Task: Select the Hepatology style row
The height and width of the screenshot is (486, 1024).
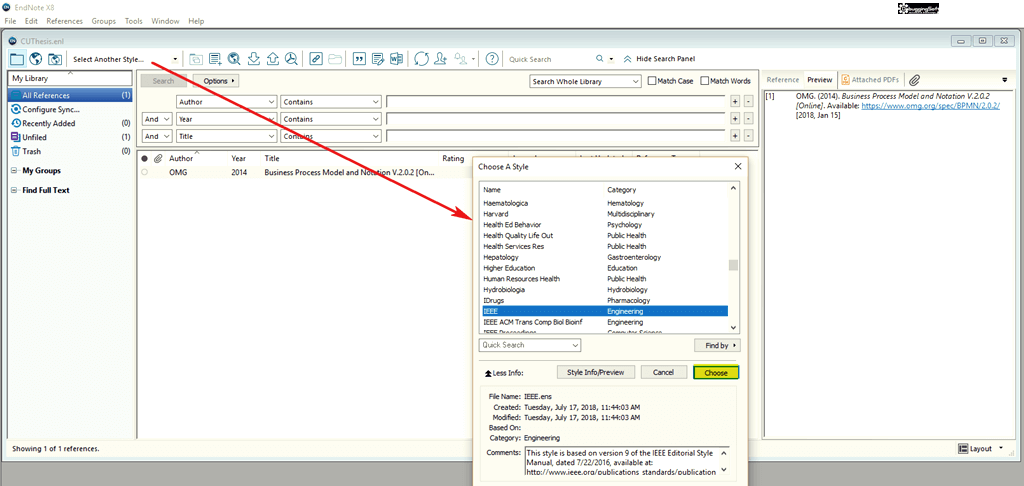Action: [605, 257]
